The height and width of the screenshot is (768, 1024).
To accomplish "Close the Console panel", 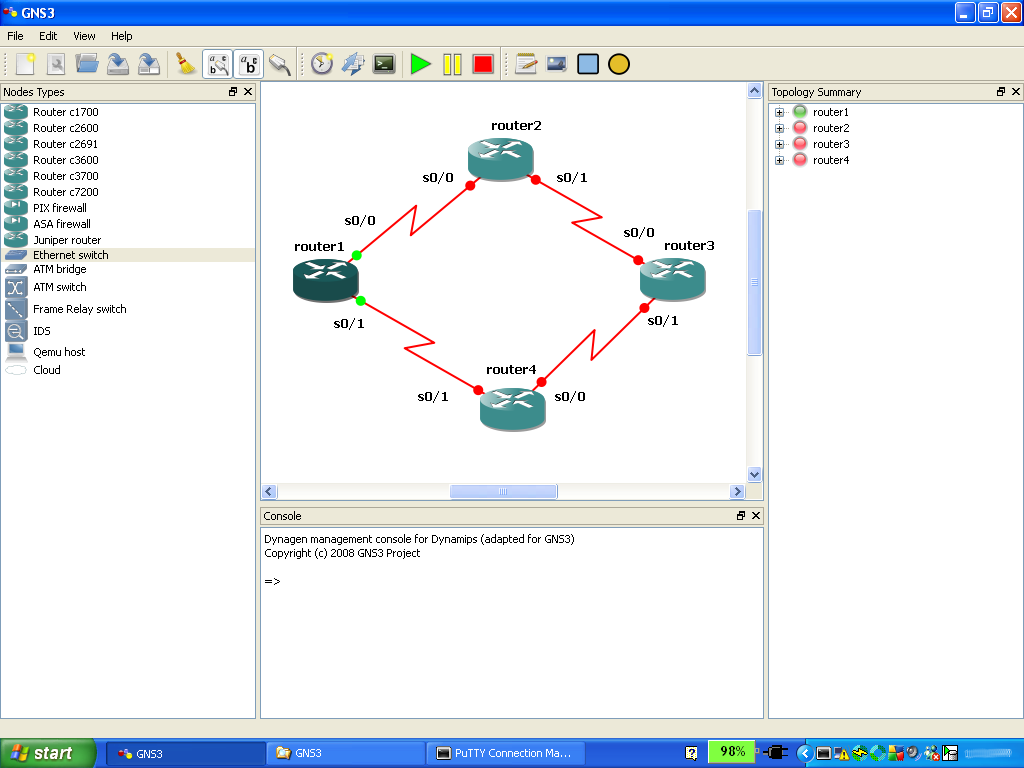I will pos(756,516).
